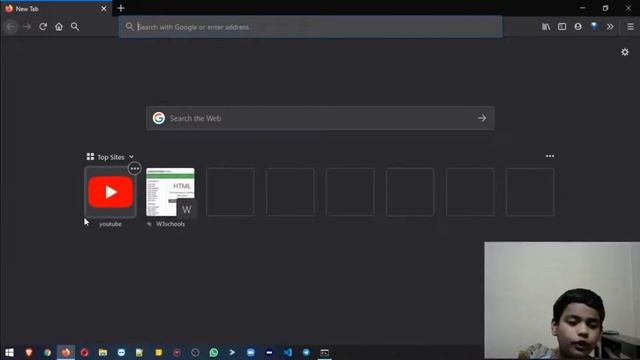Click the browser back arrow button
Image resolution: width=640 pixels, height=360 pixels.
[x=11, y=27]
